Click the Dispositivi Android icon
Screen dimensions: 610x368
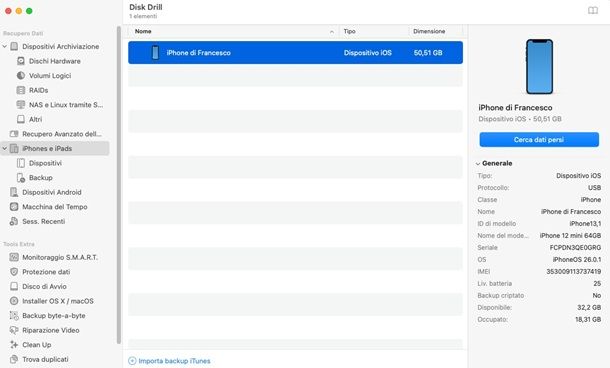point(14,192)
